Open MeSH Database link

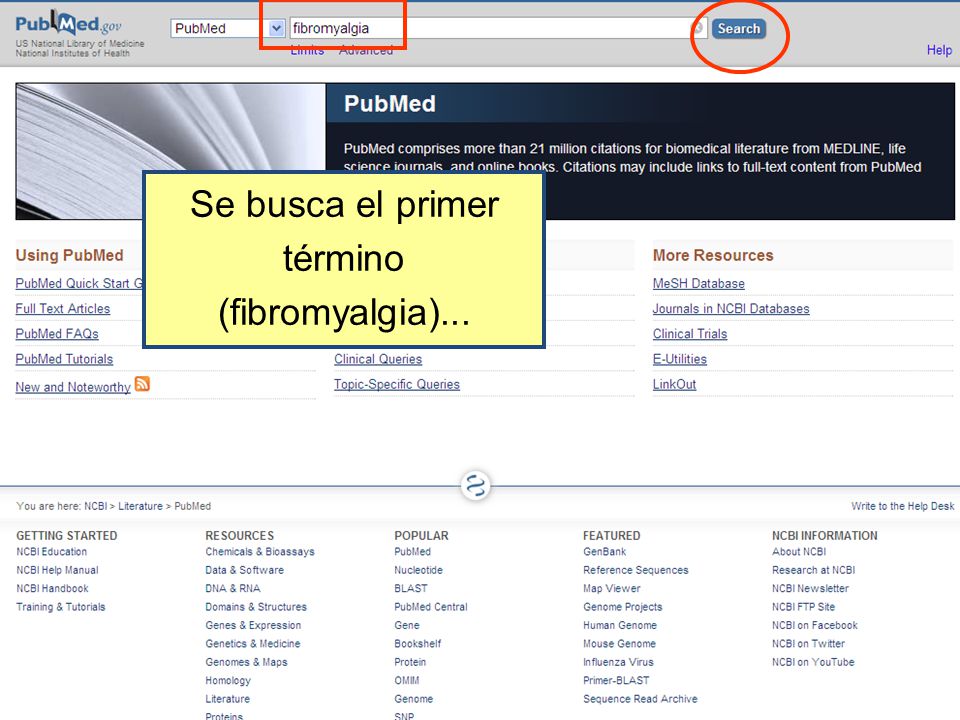[699, 283]
